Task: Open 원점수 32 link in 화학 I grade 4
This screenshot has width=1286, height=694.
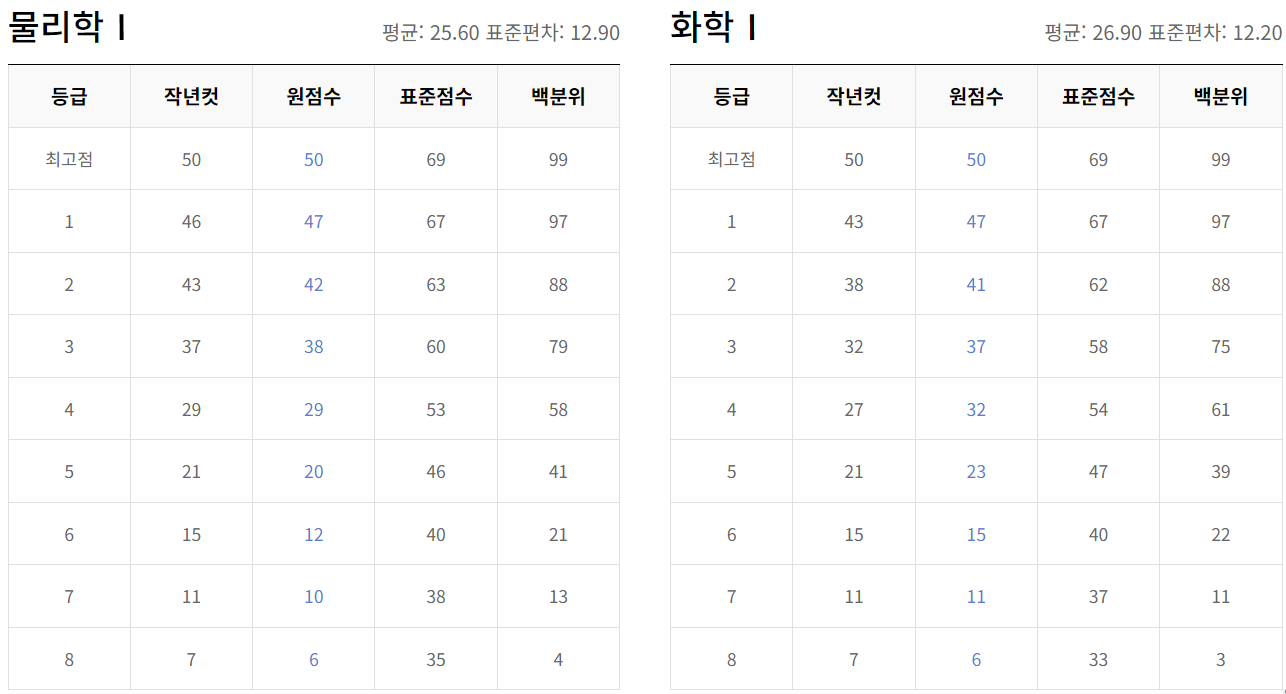Action: click(x=976, y=410)
